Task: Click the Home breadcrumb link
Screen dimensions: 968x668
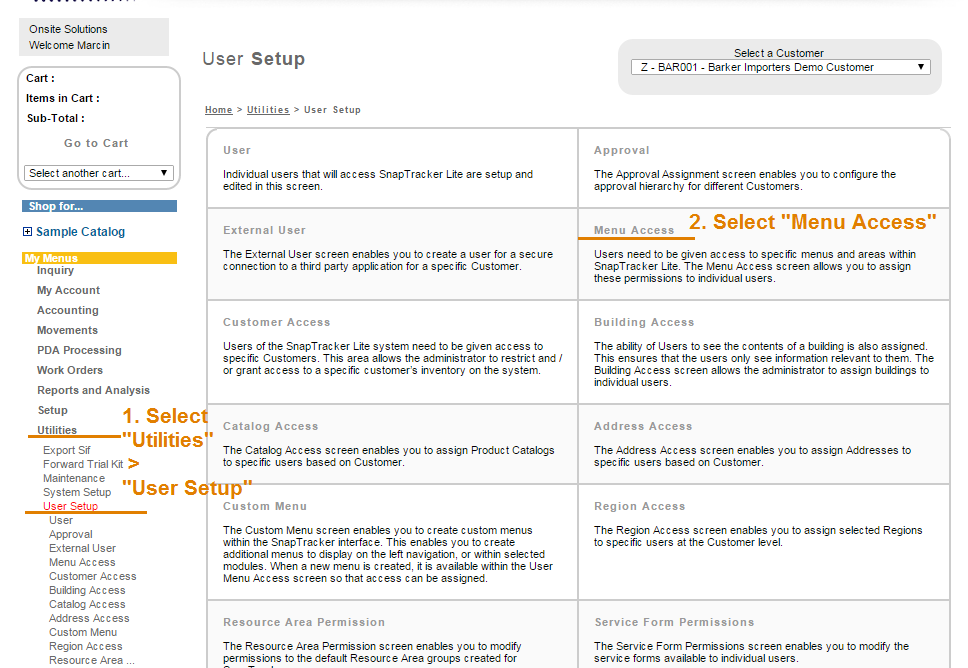Action: point(218,110)
